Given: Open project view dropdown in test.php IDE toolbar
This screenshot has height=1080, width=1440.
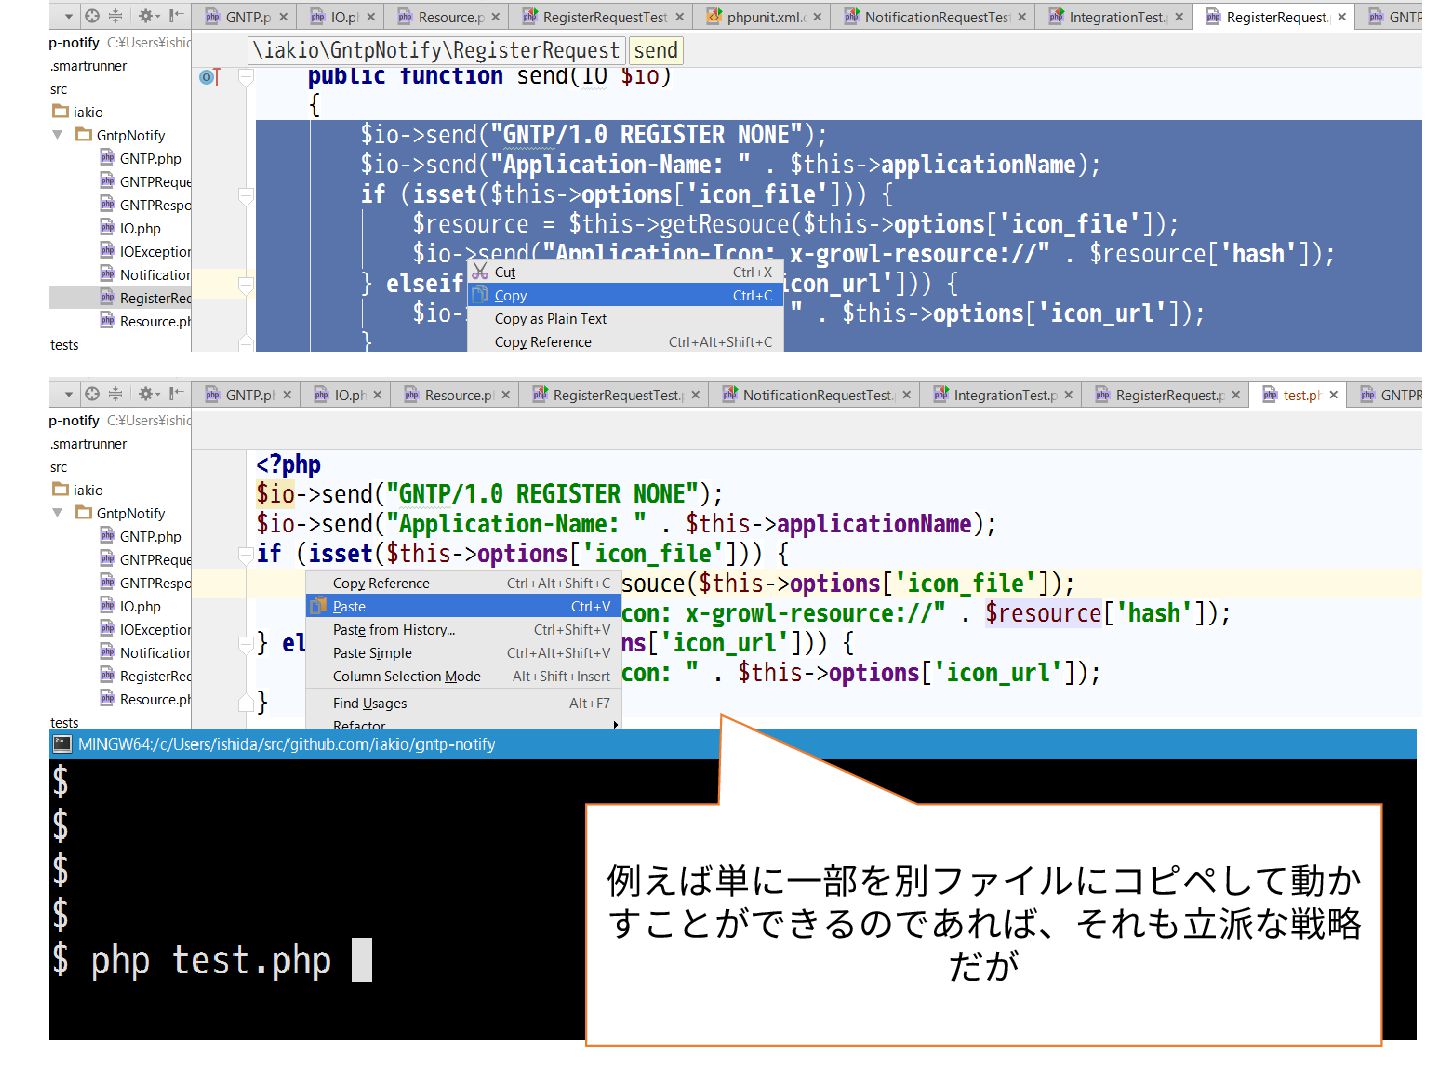Looking at the screenshot, I should pos(68,394).
